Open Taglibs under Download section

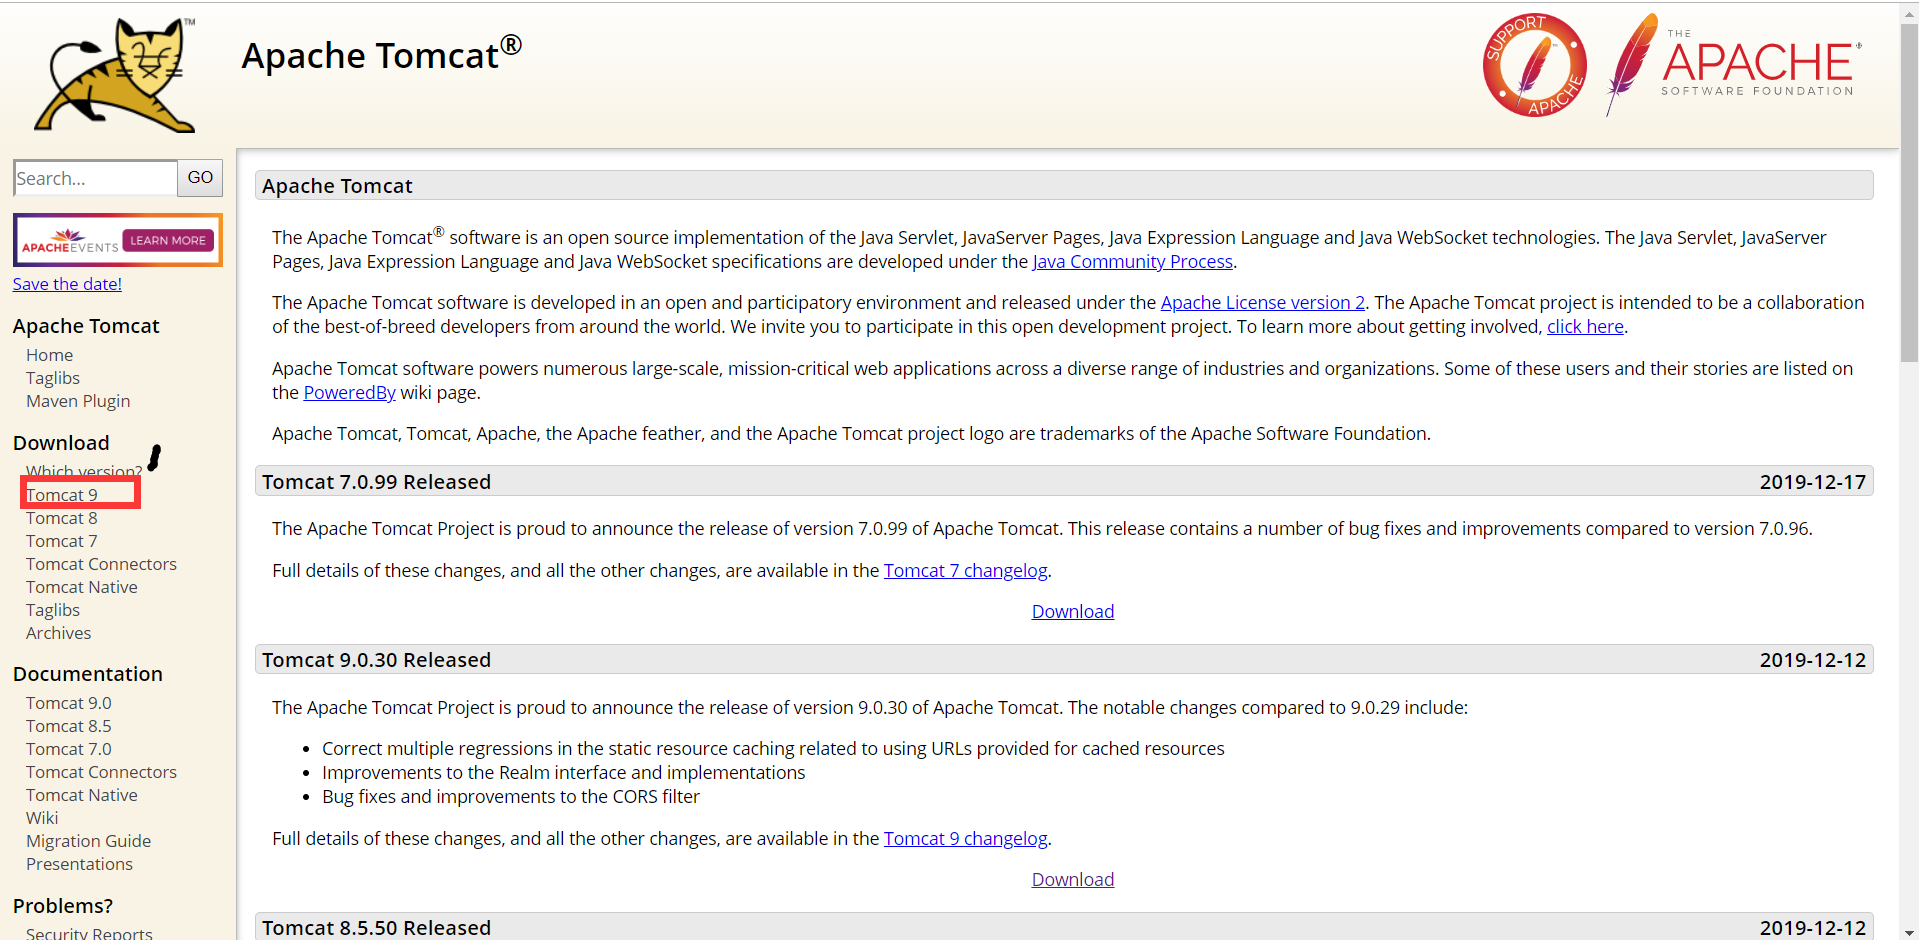[x=53, y=610]
